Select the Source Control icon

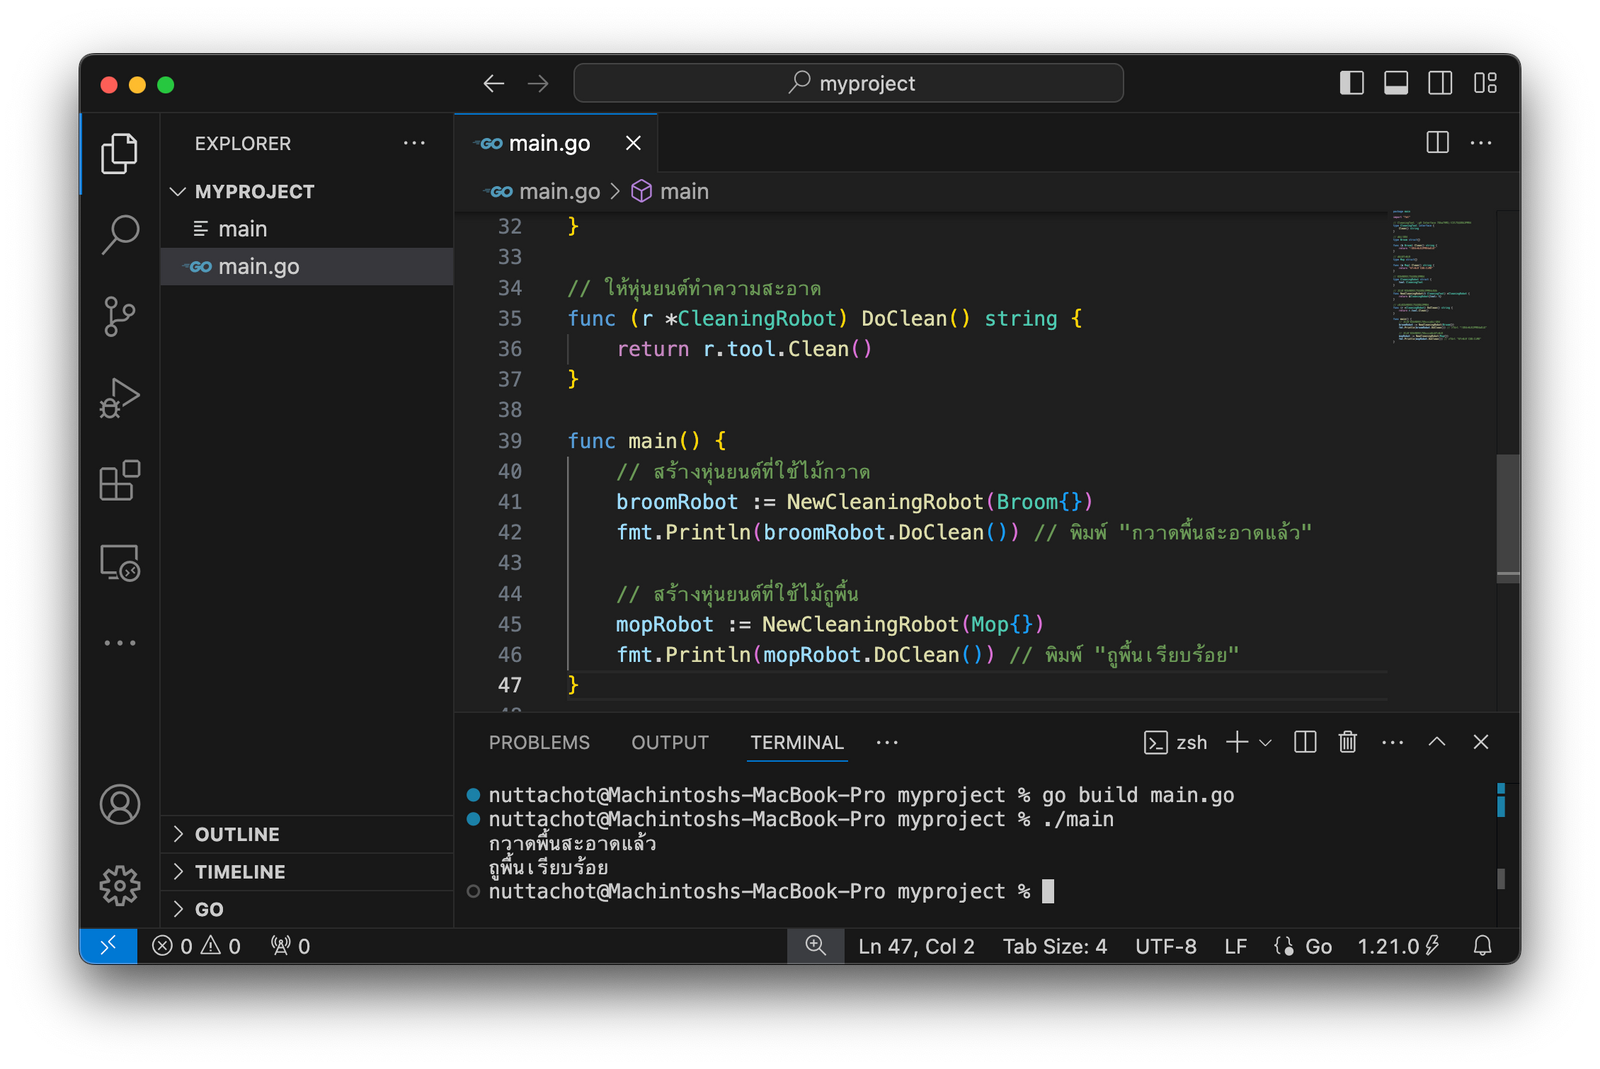click(120, 316)
